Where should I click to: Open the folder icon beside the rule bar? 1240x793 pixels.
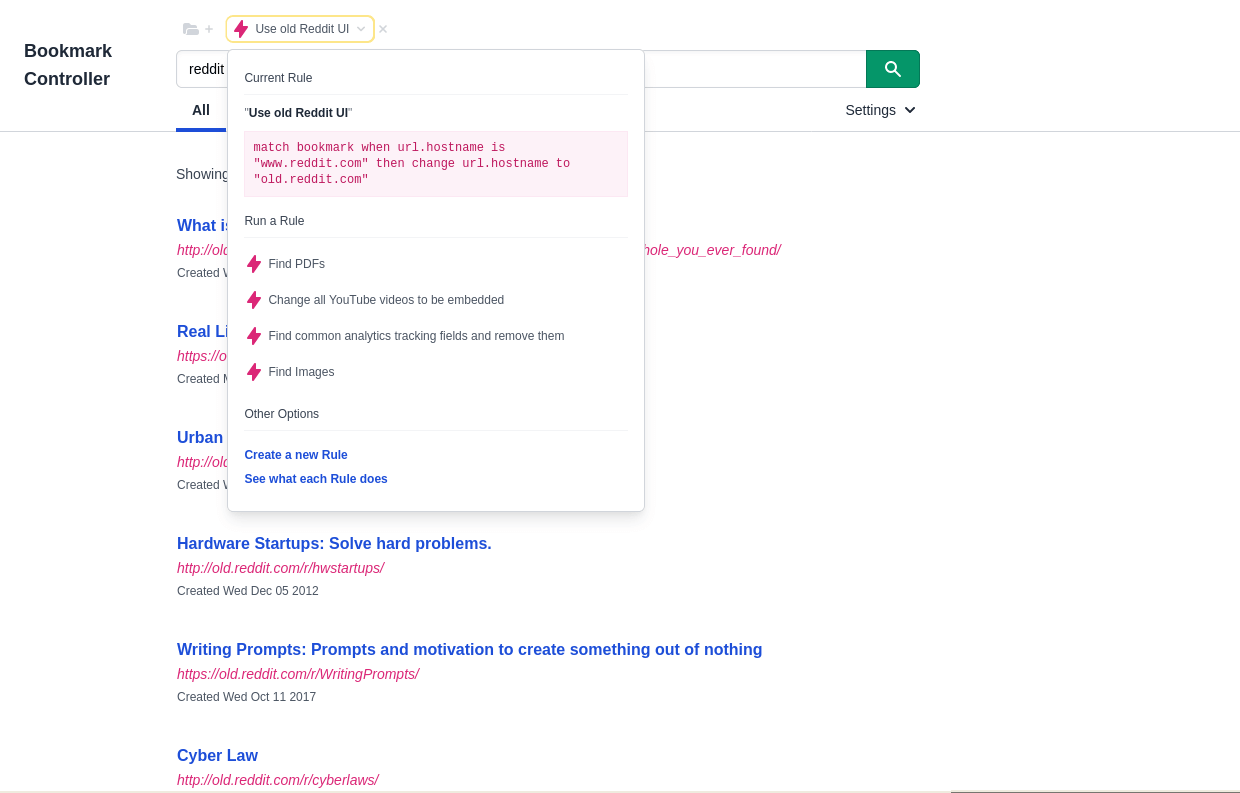(190, 29)
